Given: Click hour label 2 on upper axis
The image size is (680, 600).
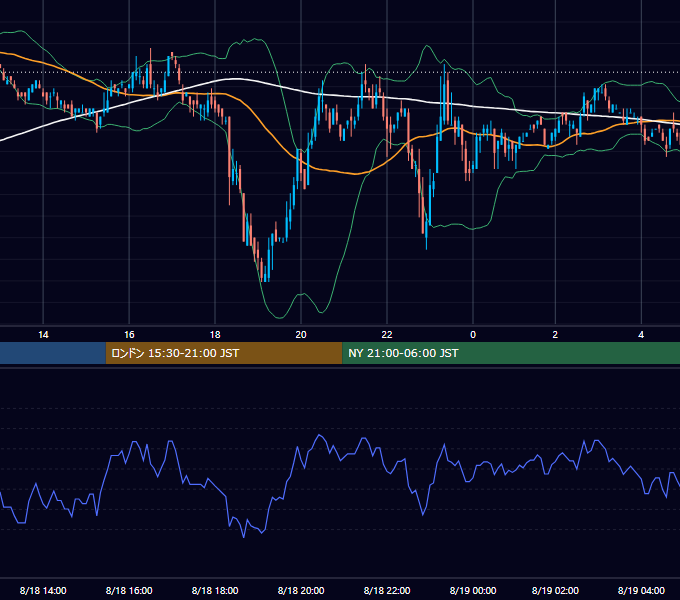Looking at the screenshot, I should (x=555, y=335).
